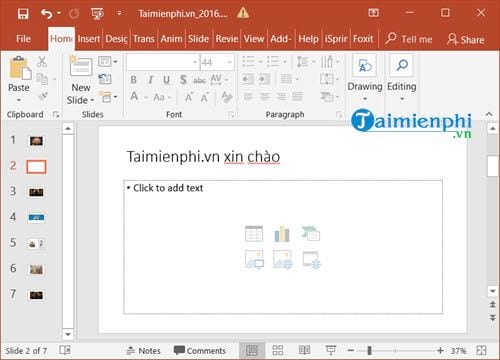Switch to the Design tab
The height and width of the screenshot is (360, 500).
click(116, 39)
